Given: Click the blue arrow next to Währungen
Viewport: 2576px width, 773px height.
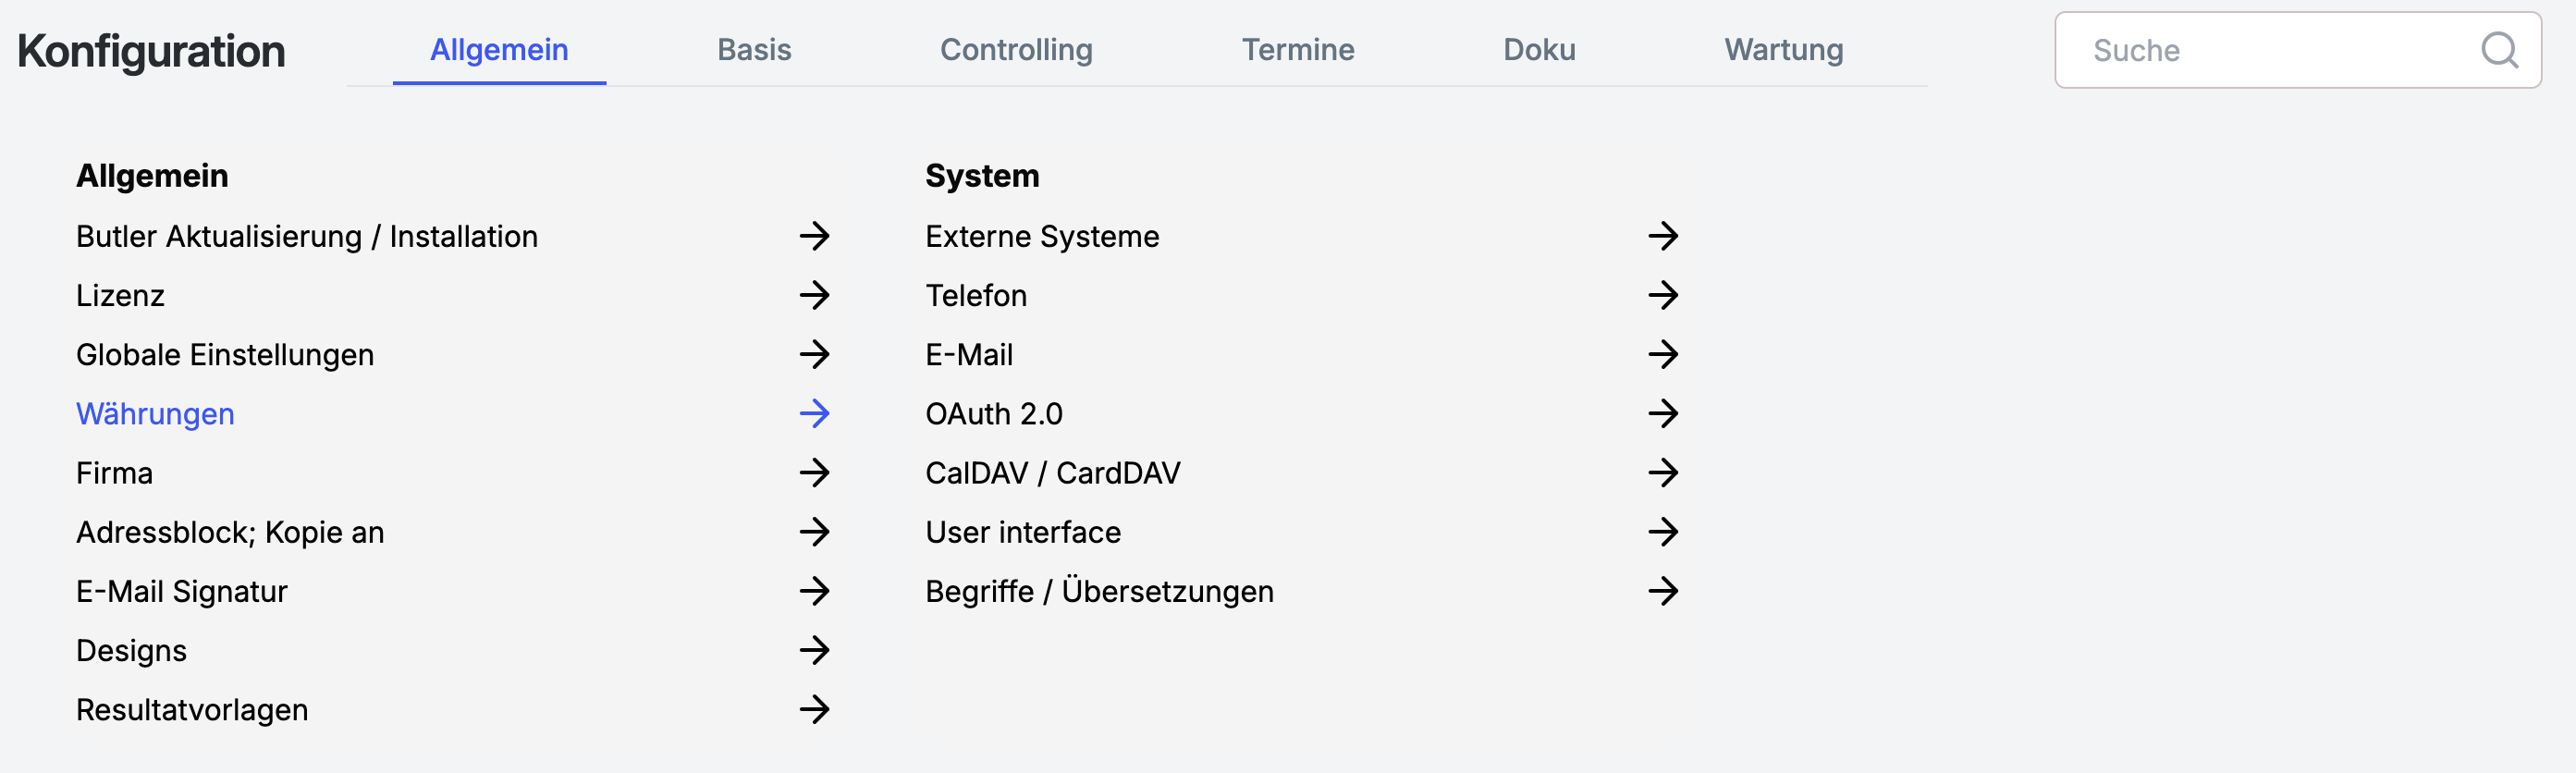Looking at the screenshot, I should click(814, 413).
